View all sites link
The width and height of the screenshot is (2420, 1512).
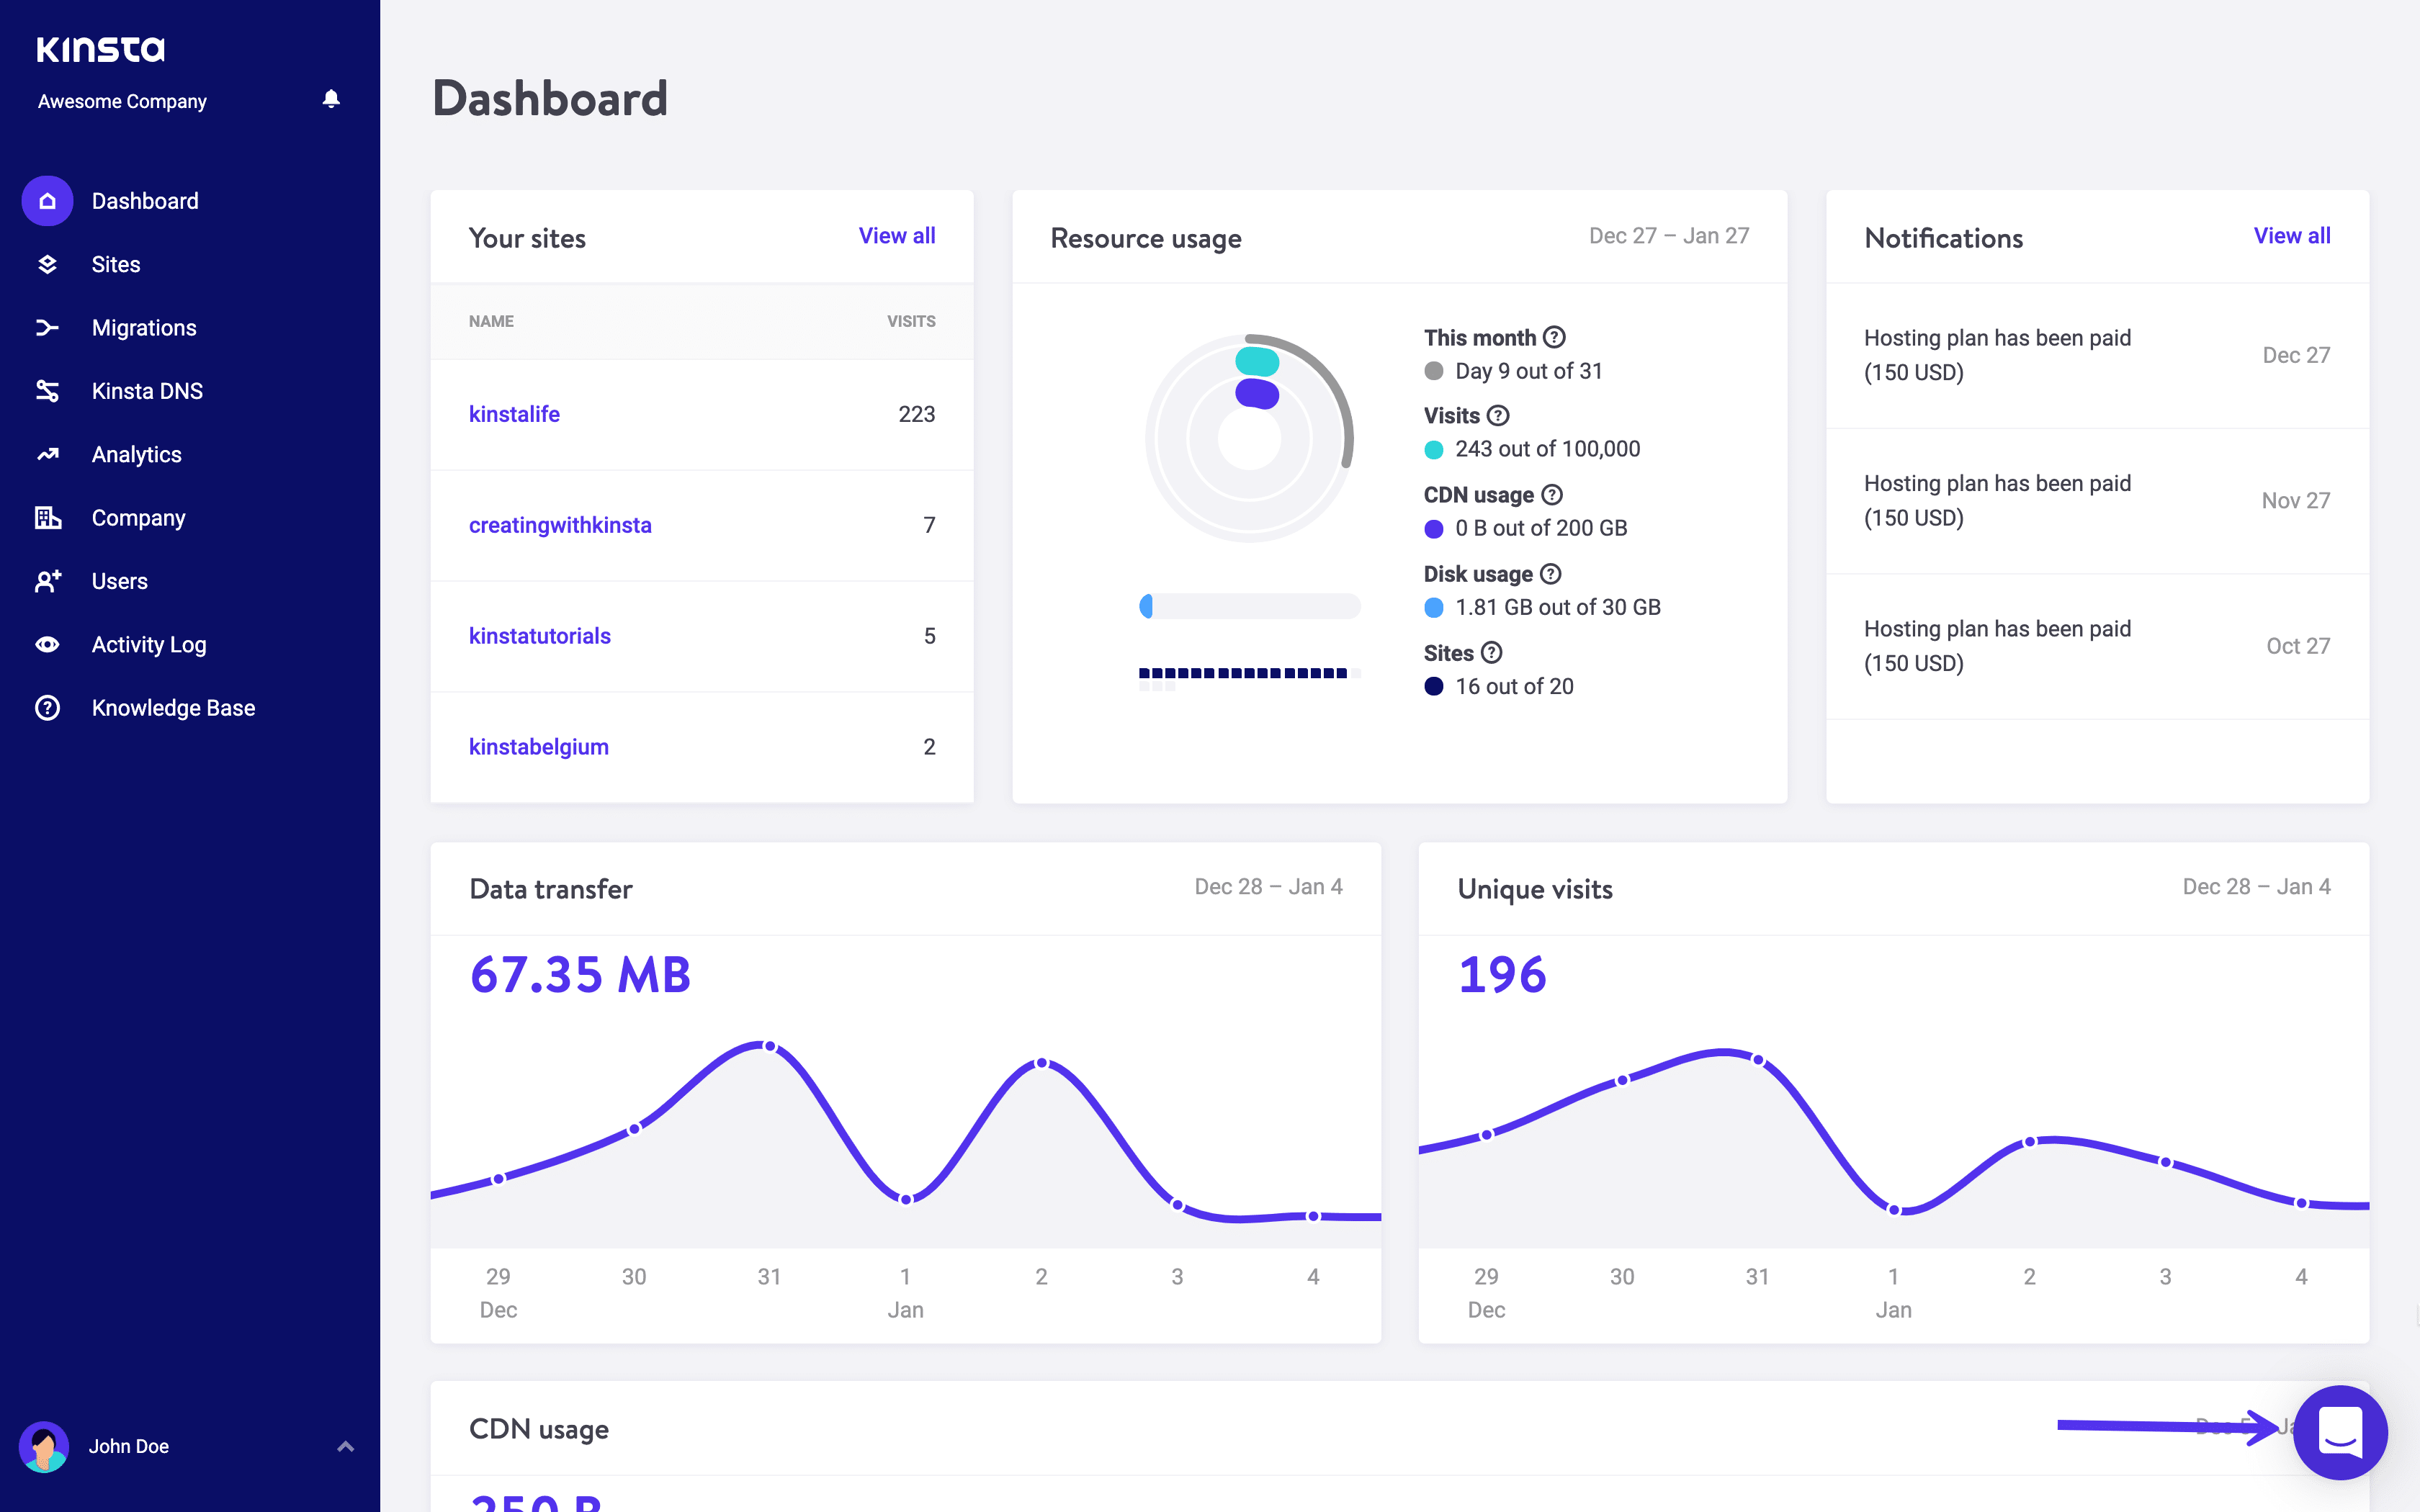point(897,236)
